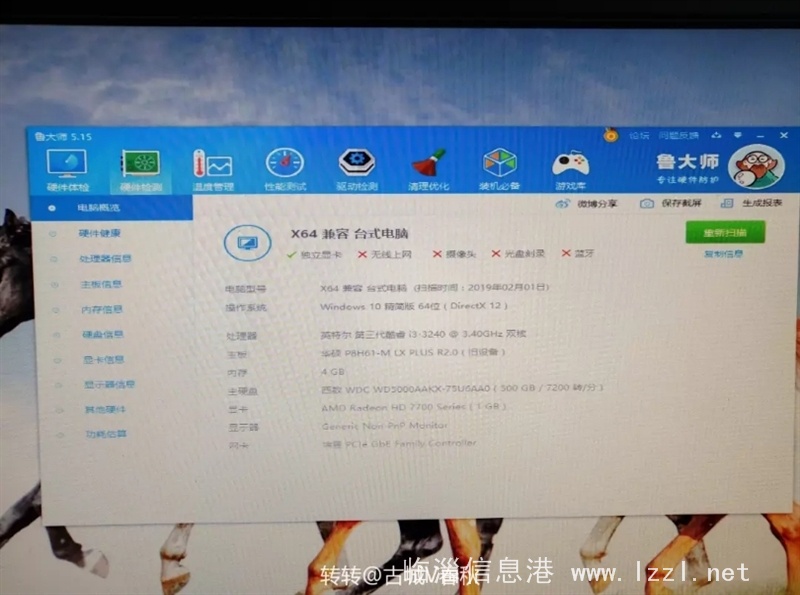The height and width of the screenshot is (595, 800).
Task: Click the monitor icon beside X64 兼容 台式电脑
Action: 247,243
